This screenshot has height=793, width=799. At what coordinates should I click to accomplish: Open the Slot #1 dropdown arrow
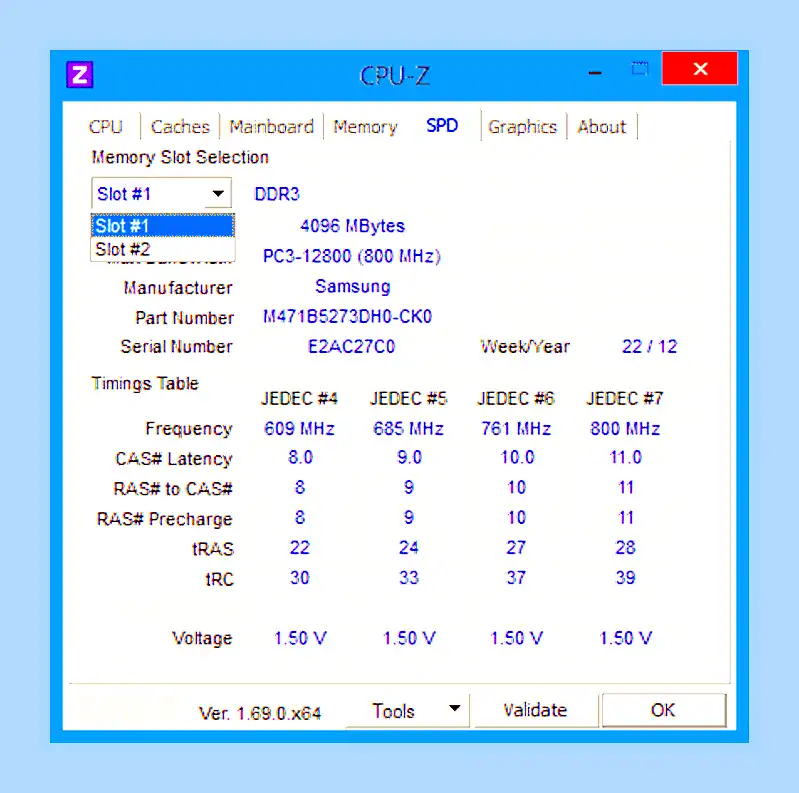click(x=218, y=193)
